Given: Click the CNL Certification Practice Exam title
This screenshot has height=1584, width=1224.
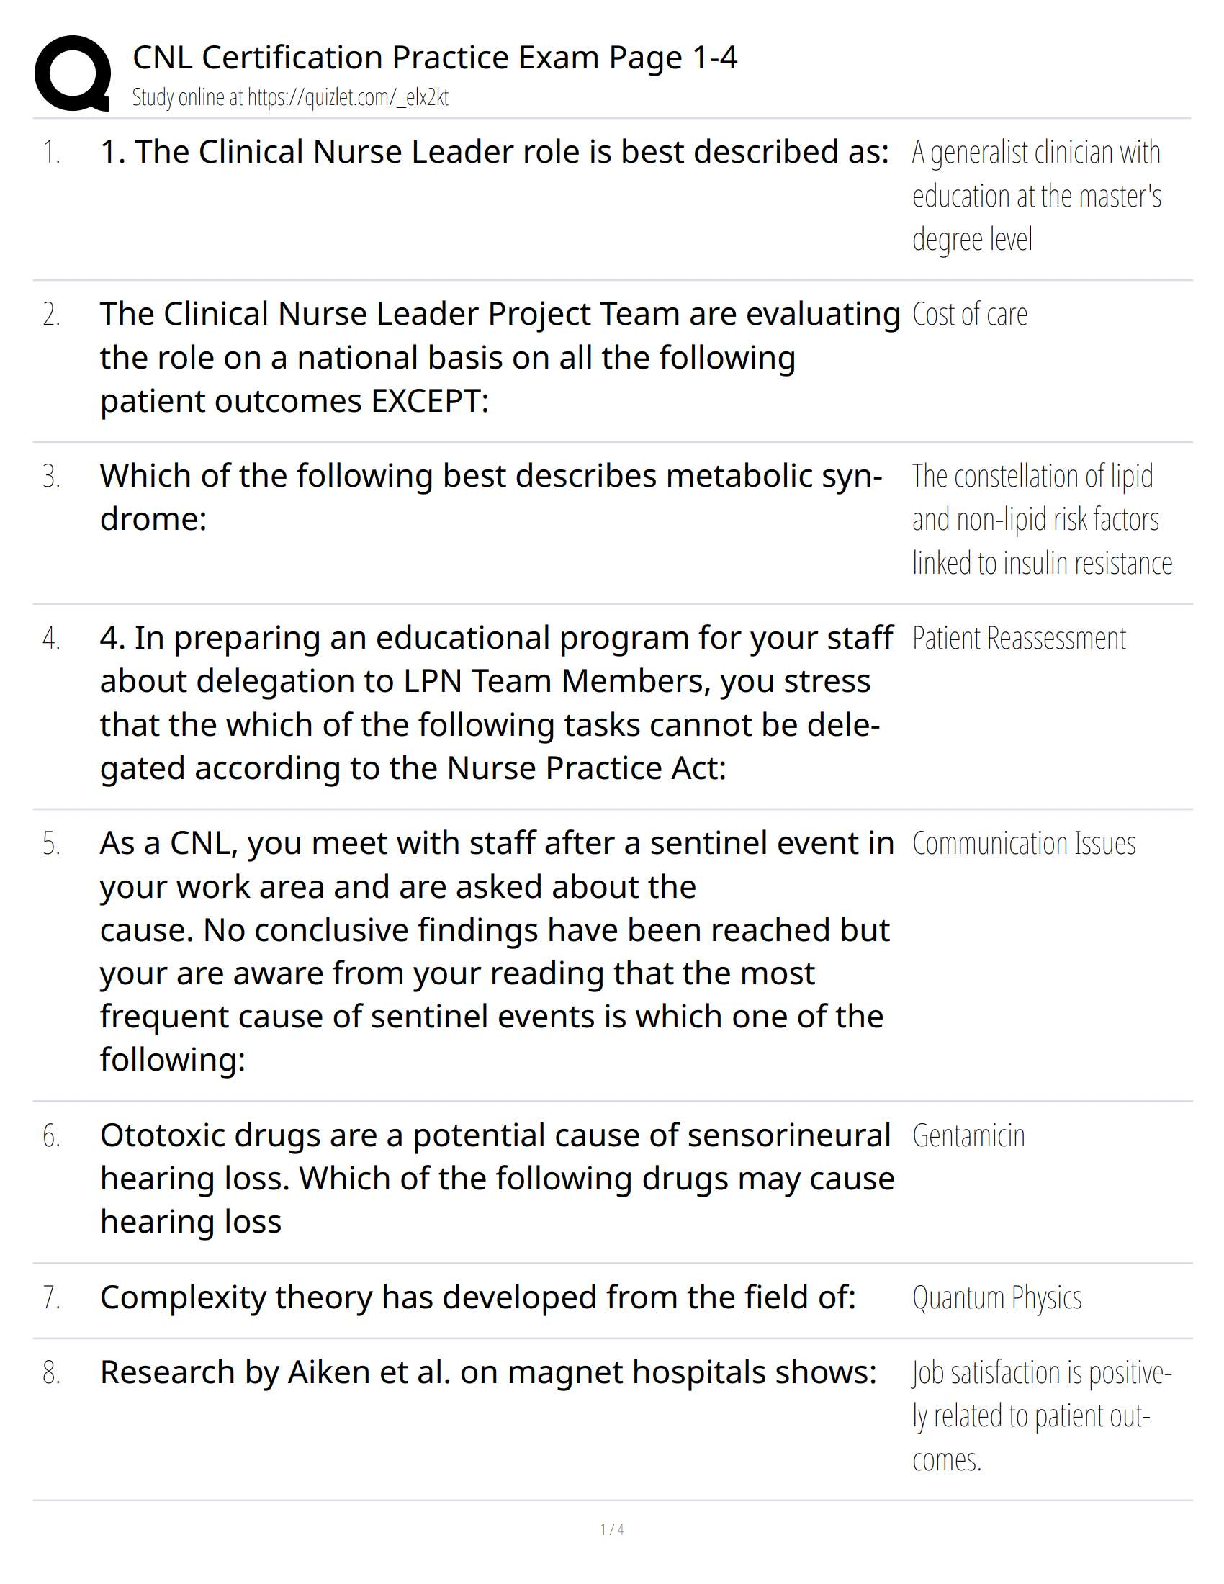Looking at the screenshot, I should pos(435,58).
